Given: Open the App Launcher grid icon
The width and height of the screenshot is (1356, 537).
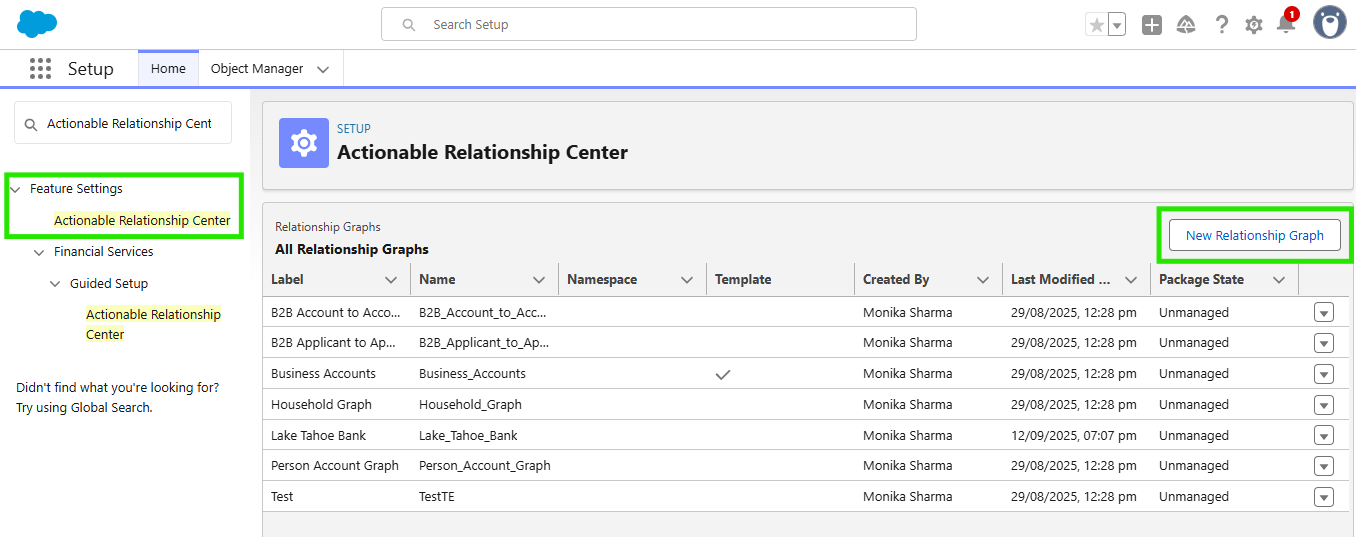Looking at the screenshot, I should (x=40, y=69).
